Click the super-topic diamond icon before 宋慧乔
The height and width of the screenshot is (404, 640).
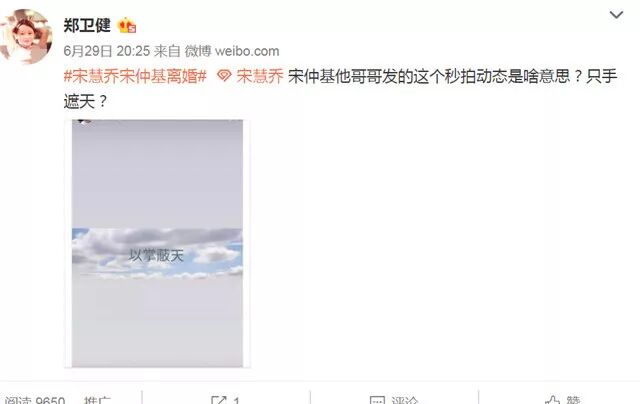[224, 76]
